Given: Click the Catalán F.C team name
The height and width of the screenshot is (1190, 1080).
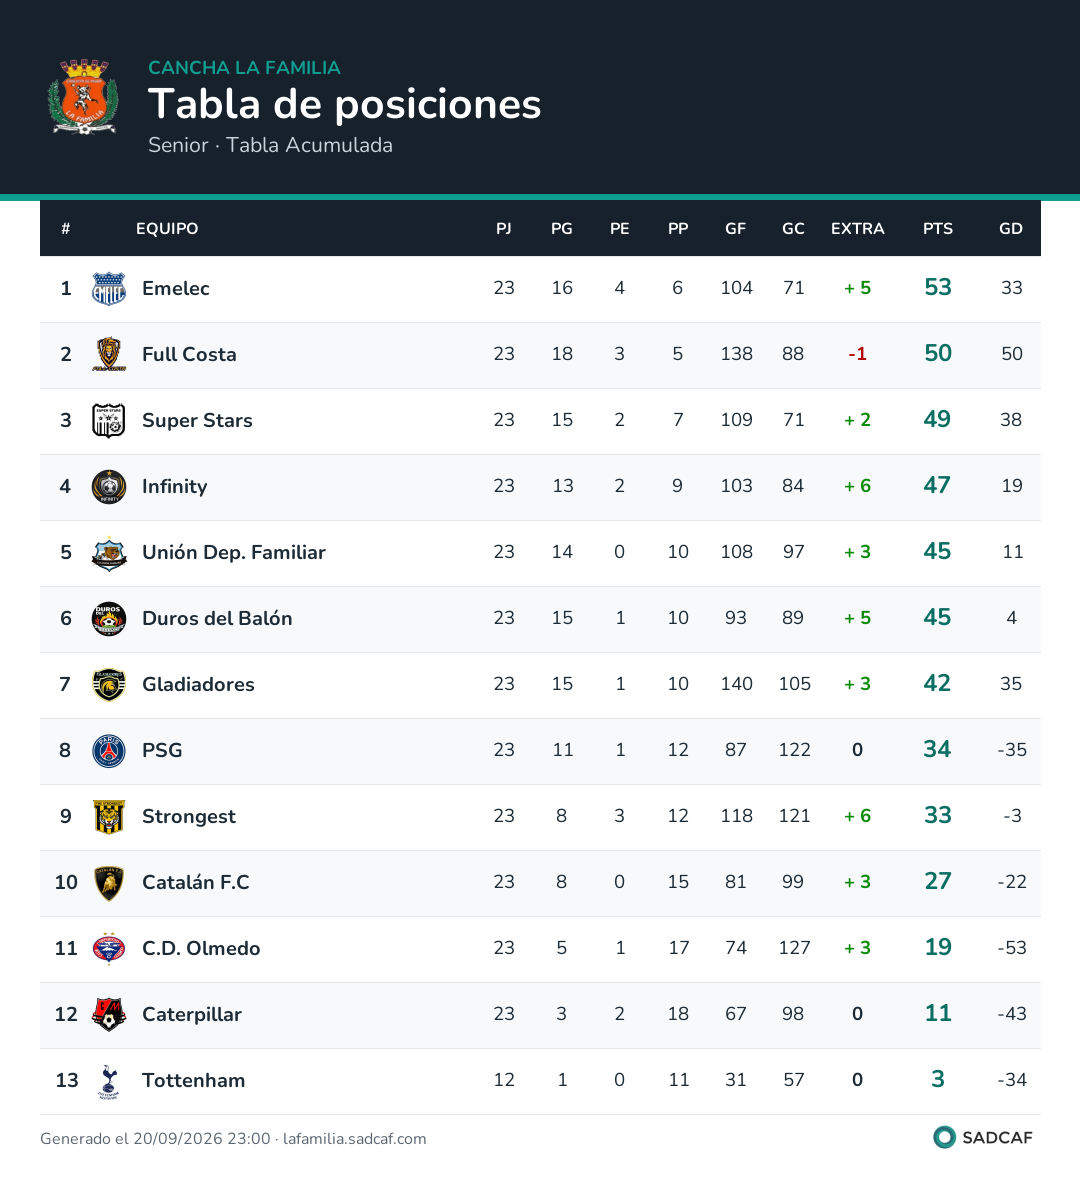Looking at the screenshot, I should tap(196, 883).
